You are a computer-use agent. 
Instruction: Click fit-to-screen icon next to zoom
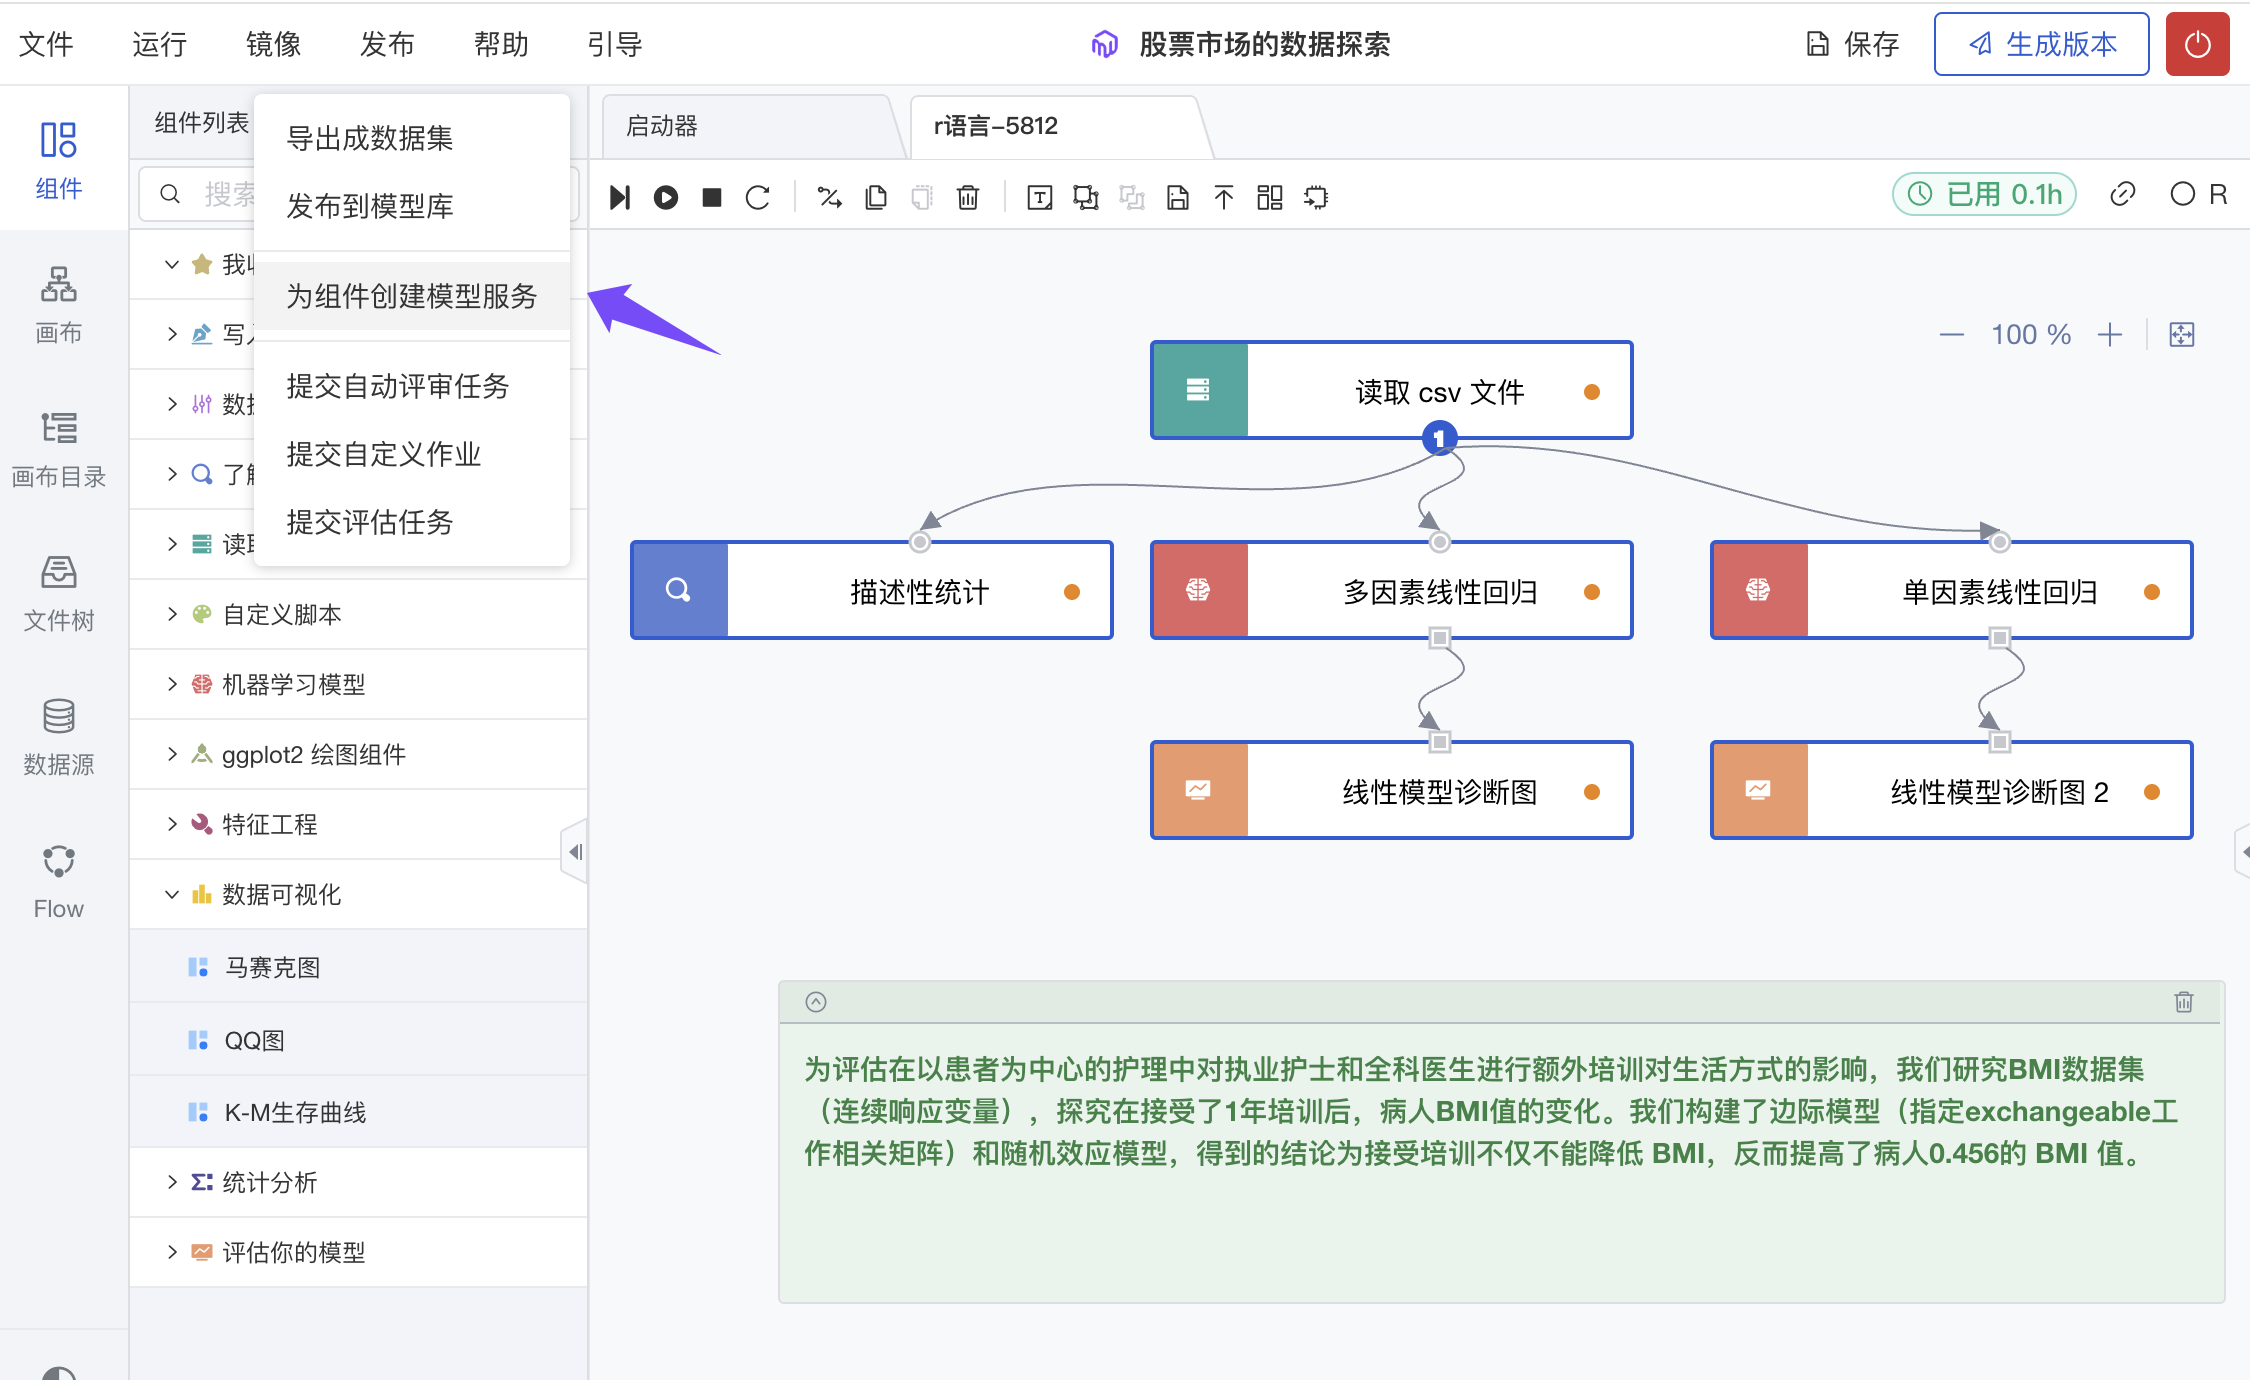click(2182, 335)
